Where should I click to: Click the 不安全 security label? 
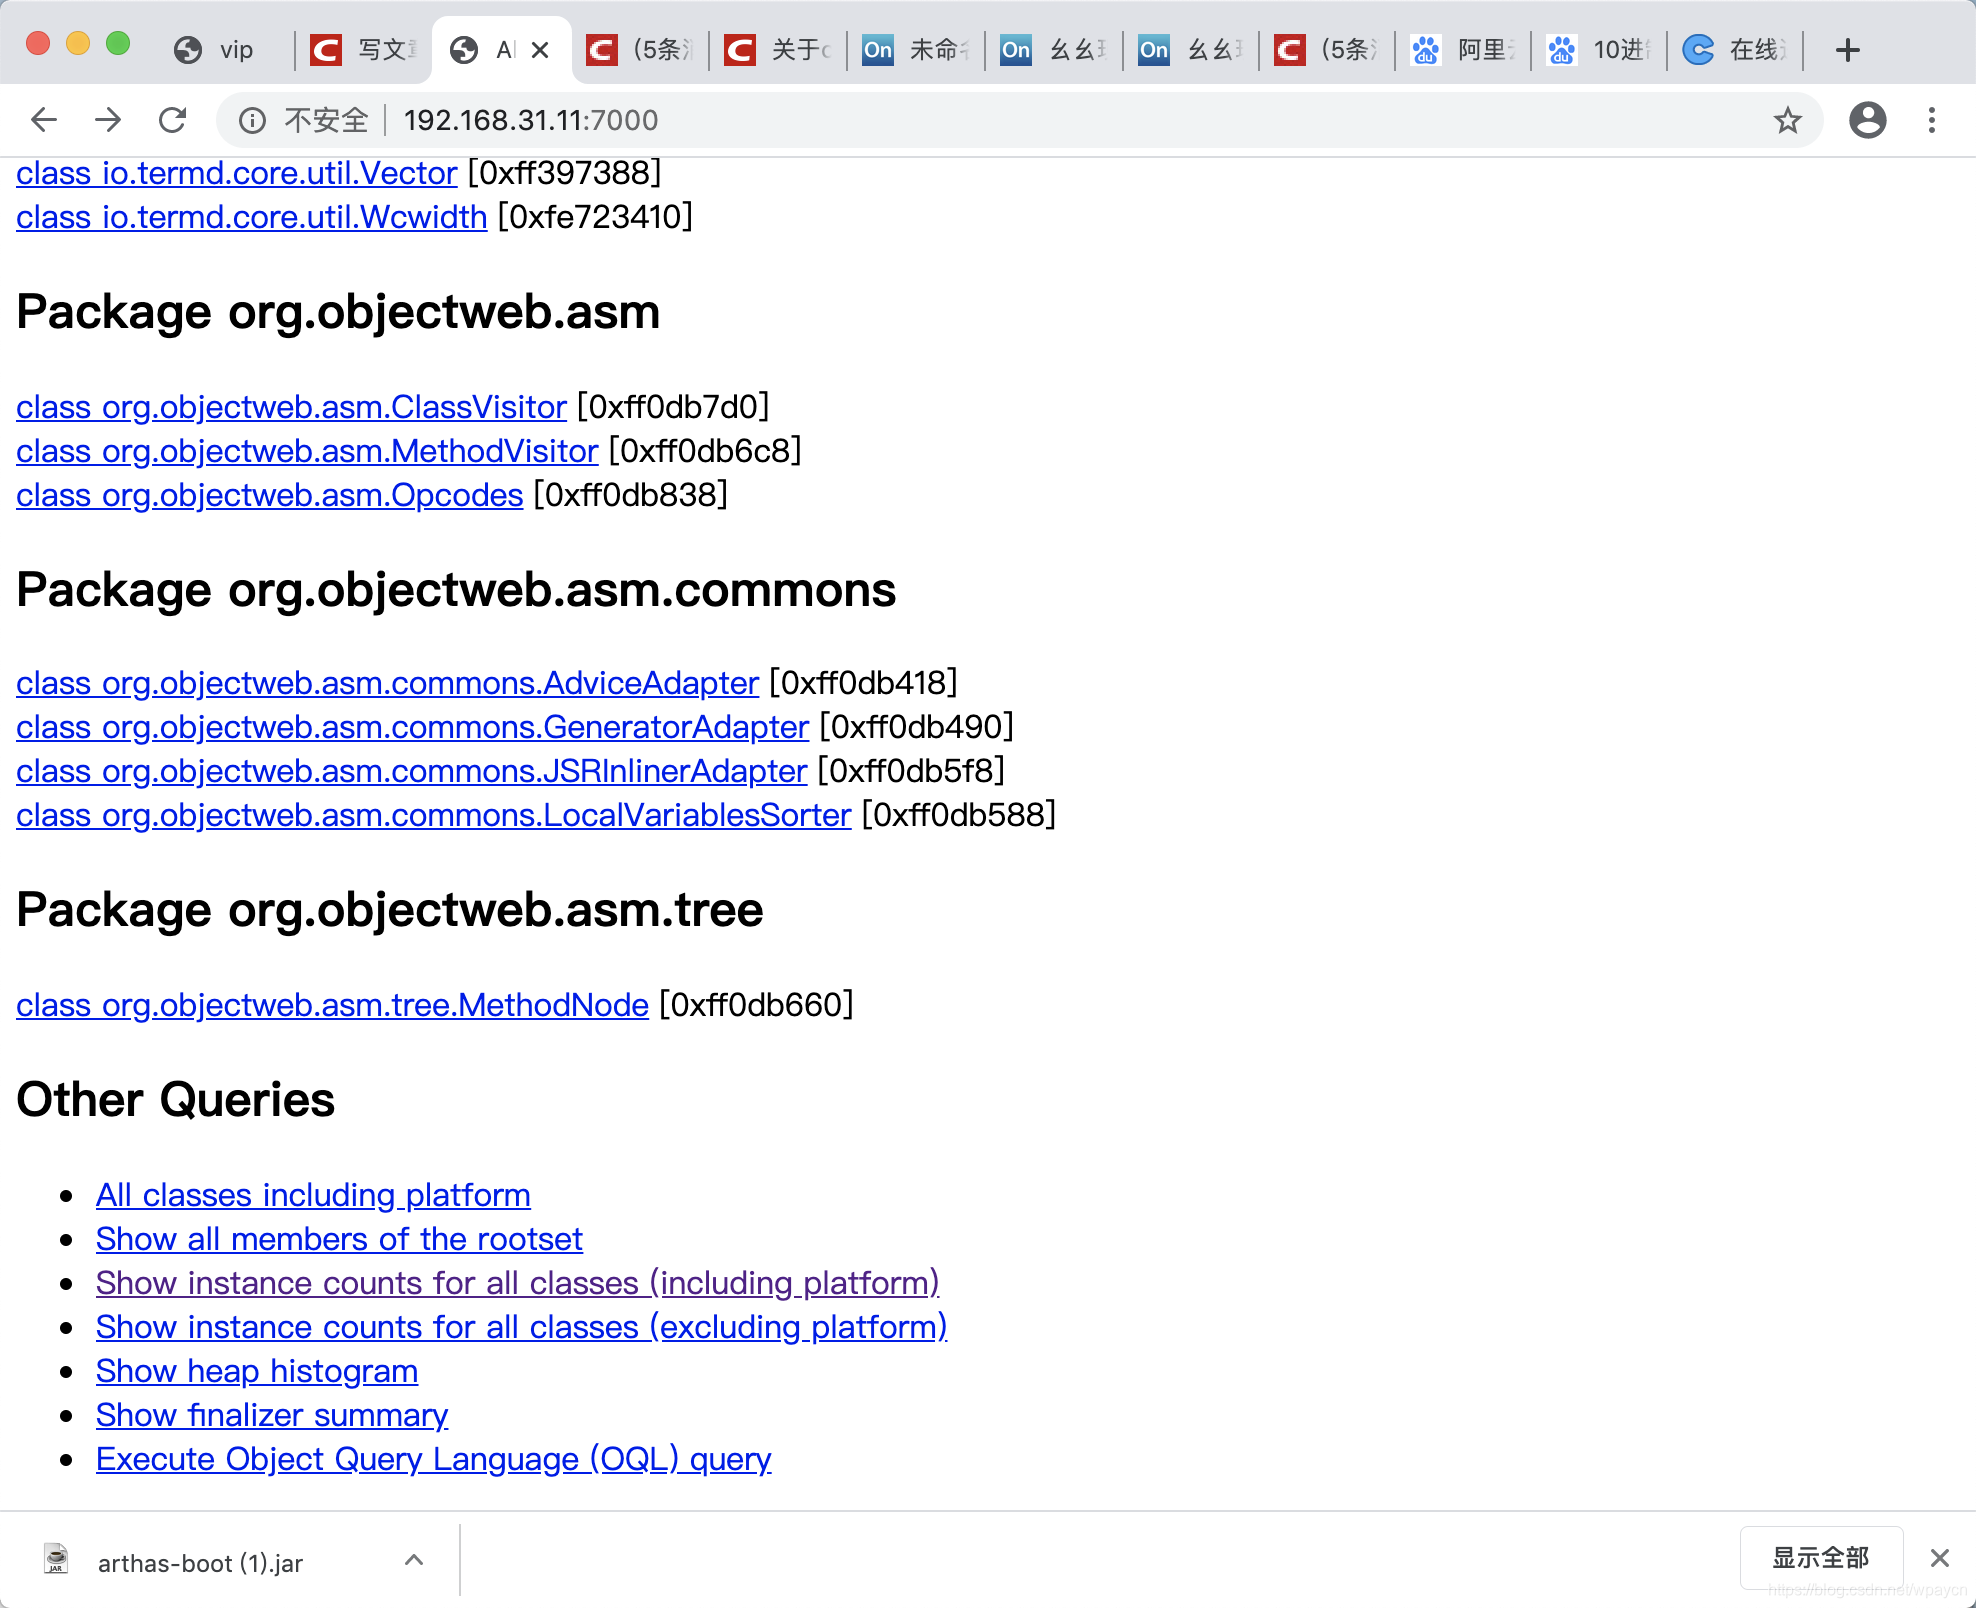pos(327,120)
